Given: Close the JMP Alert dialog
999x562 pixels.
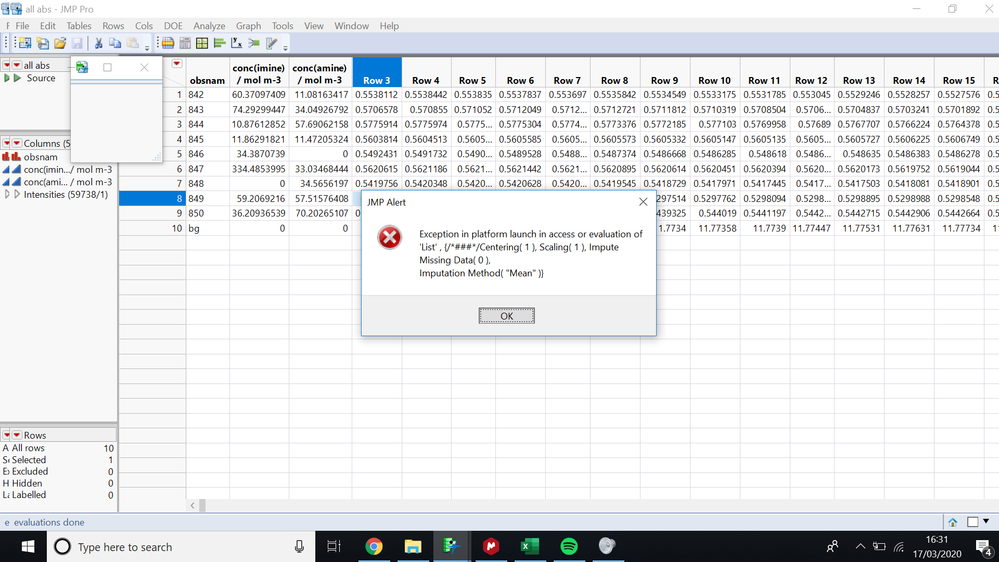Looking at the screenshot, I should tap(643, 202).
